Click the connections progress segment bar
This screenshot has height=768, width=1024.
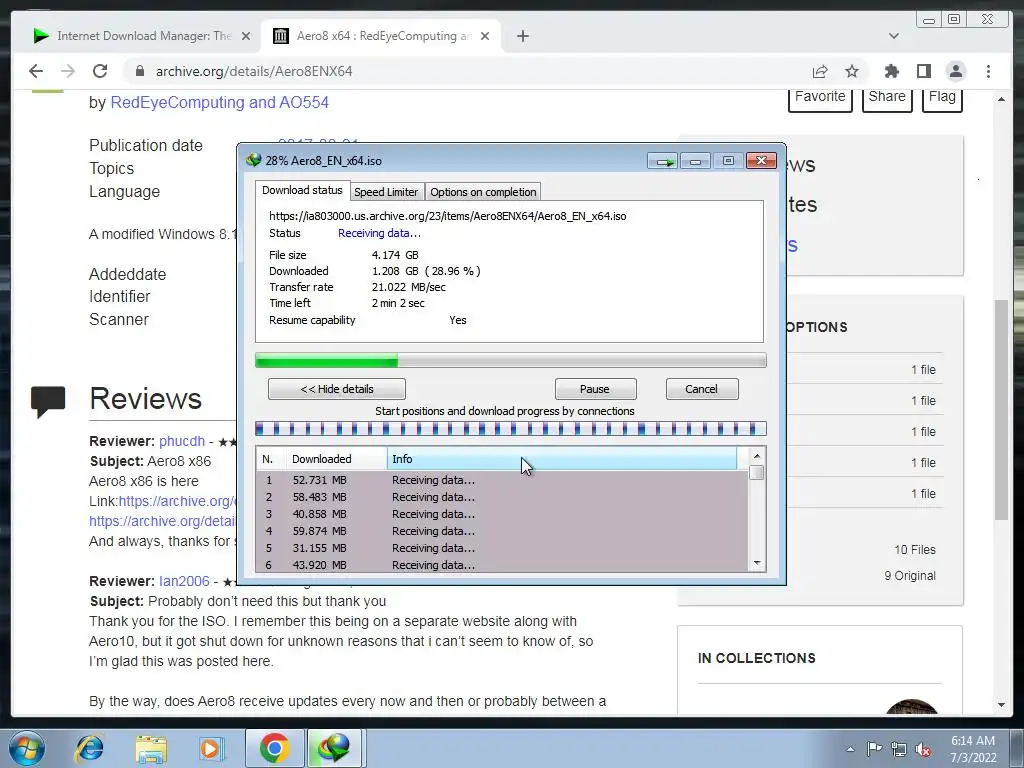[x=510, y=428]
